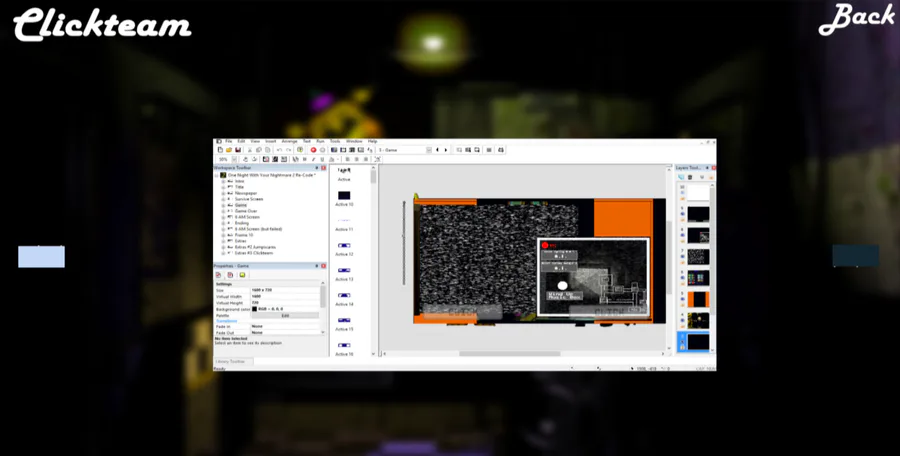Click the Settings tab icon in Properties

[x=218, y=275]
